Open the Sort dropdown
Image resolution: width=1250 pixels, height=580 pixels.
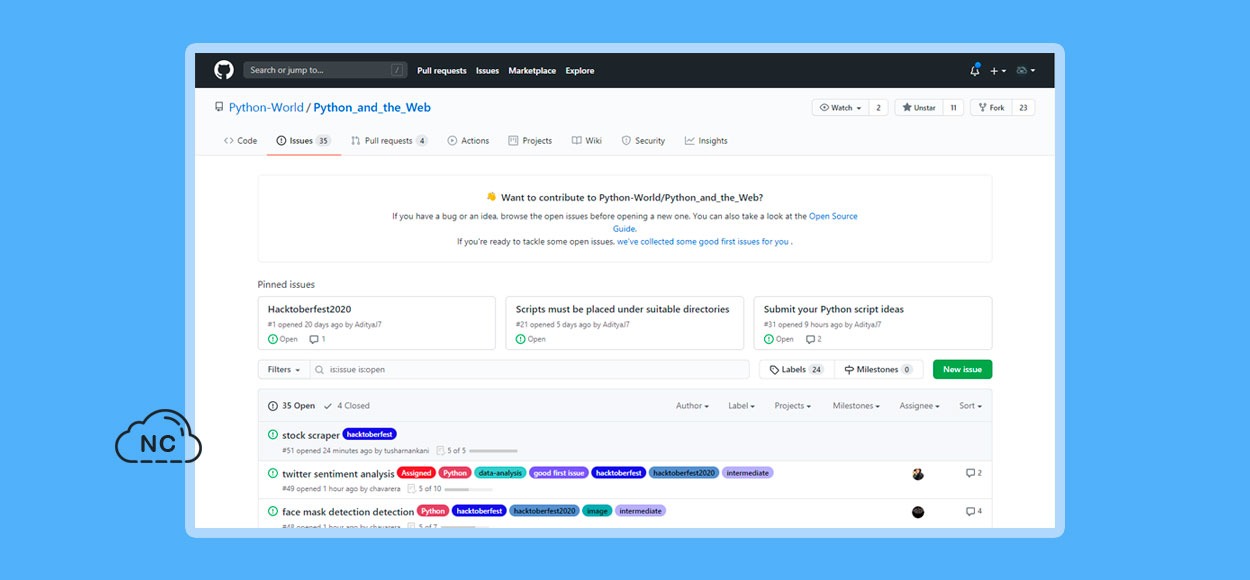(970, 406)
